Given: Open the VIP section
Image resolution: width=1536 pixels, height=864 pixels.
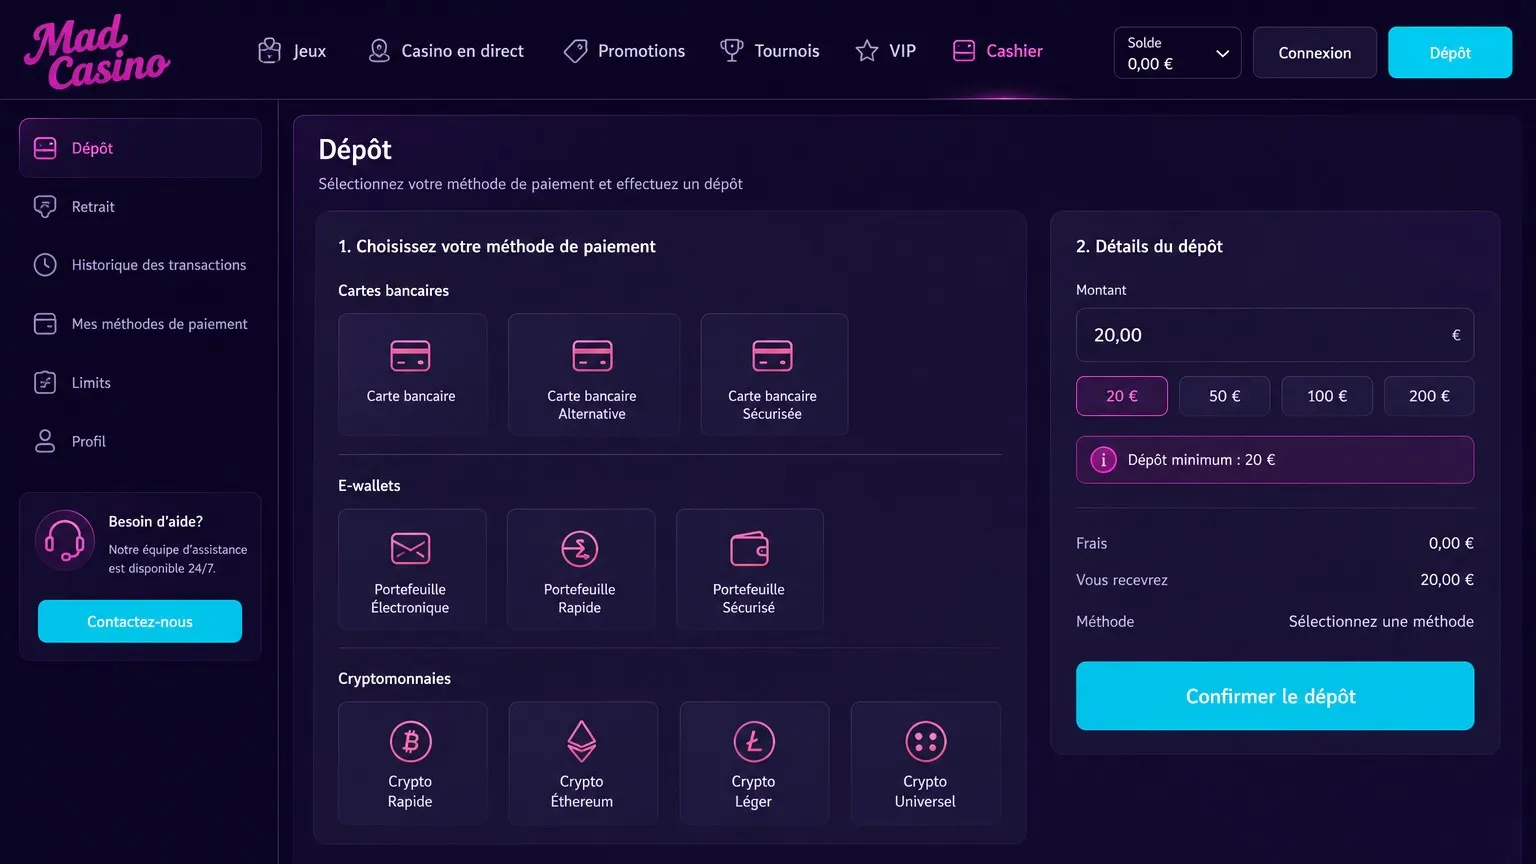Looking at the screenshot, I should 886,51.
